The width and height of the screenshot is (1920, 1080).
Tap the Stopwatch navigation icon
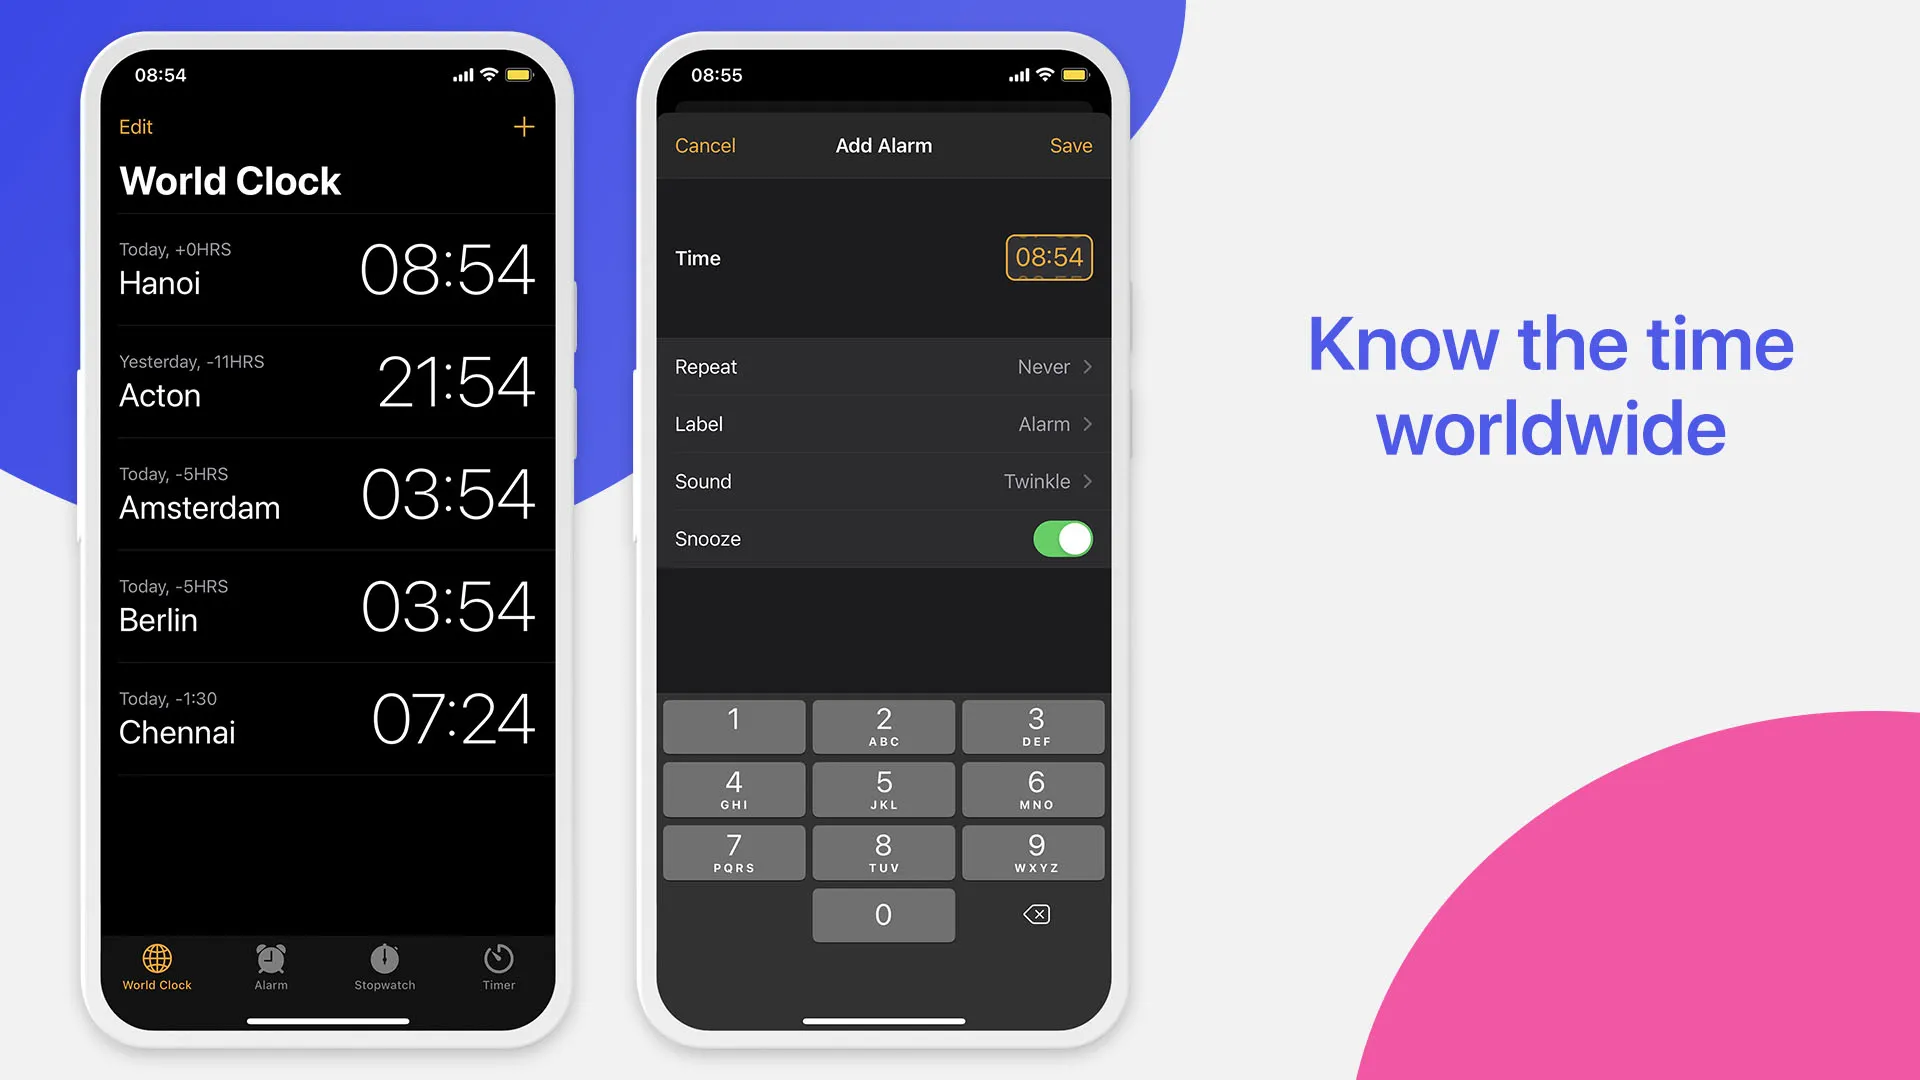click(384, 965)
